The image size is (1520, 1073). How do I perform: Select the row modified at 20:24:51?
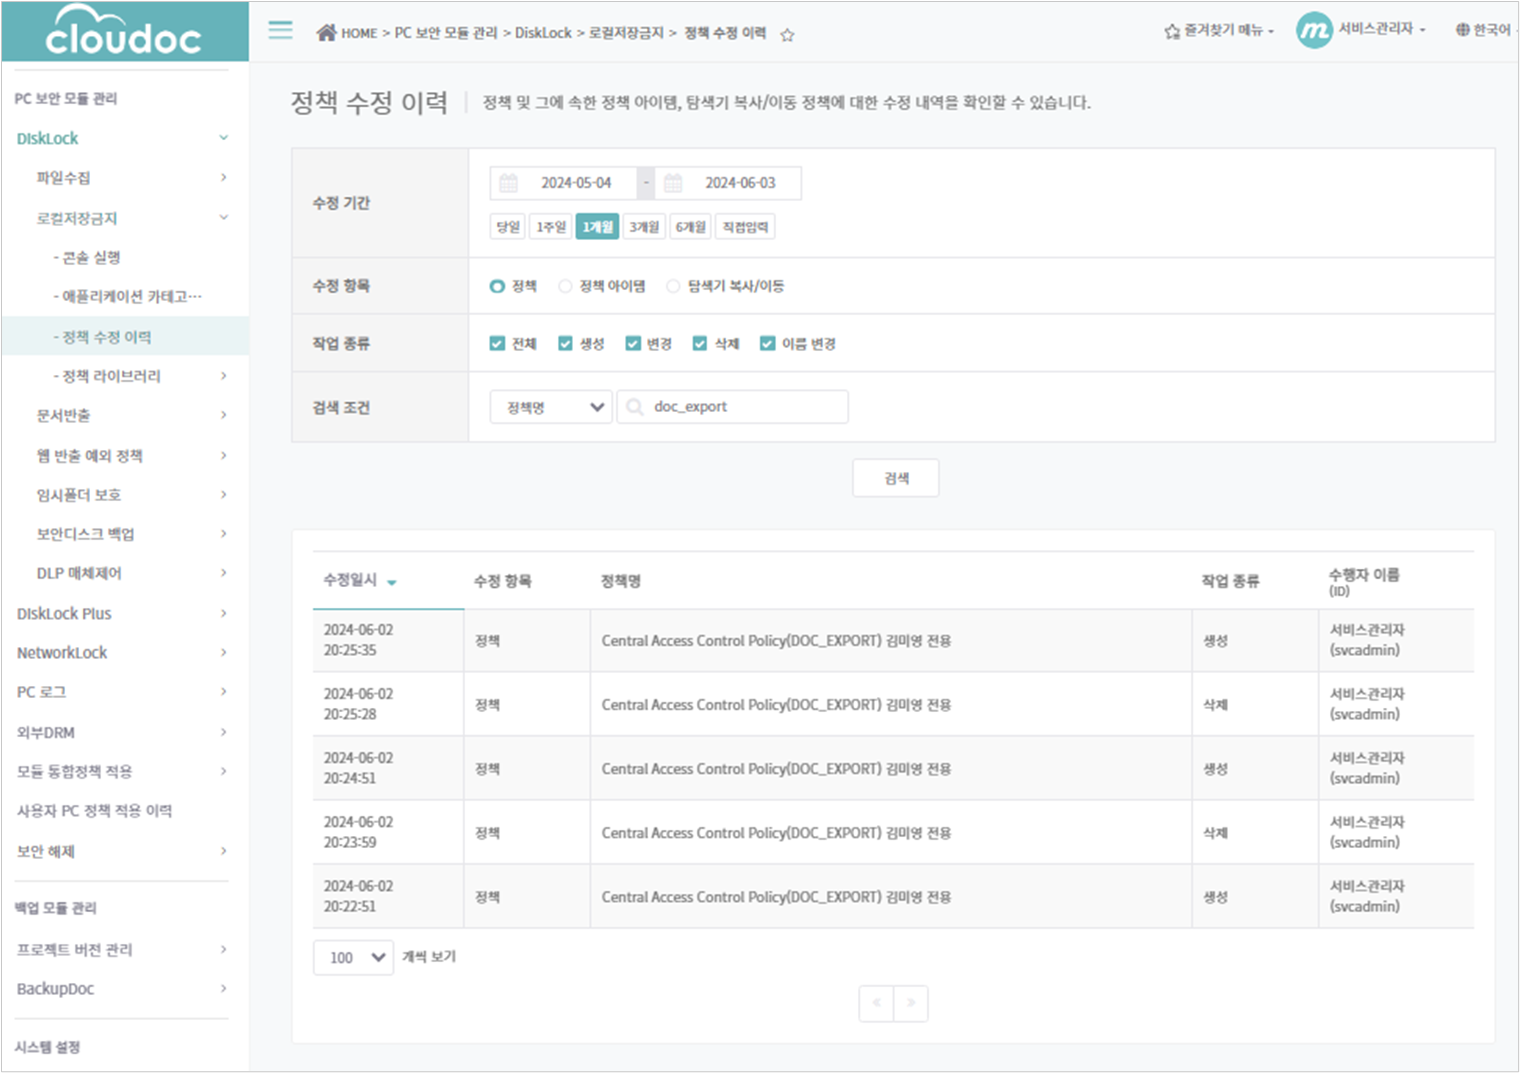pyautogui.click(x=893, y=768)
